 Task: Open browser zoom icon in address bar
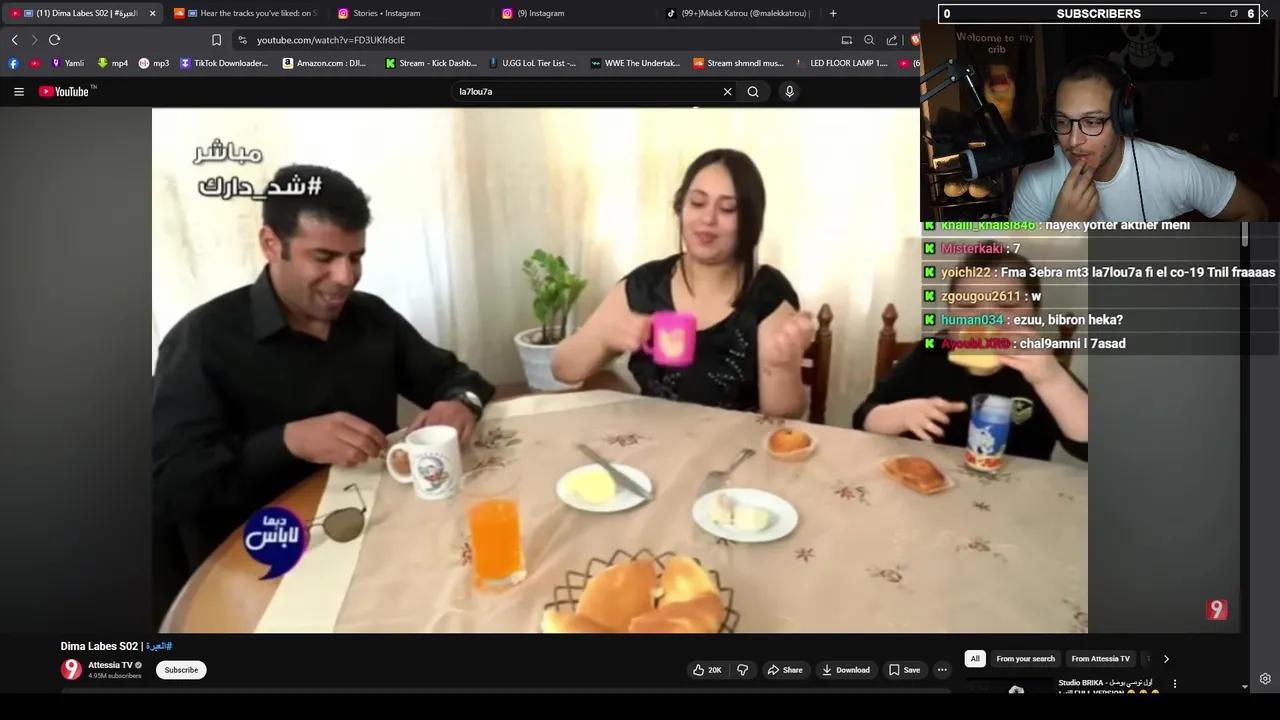869,40
